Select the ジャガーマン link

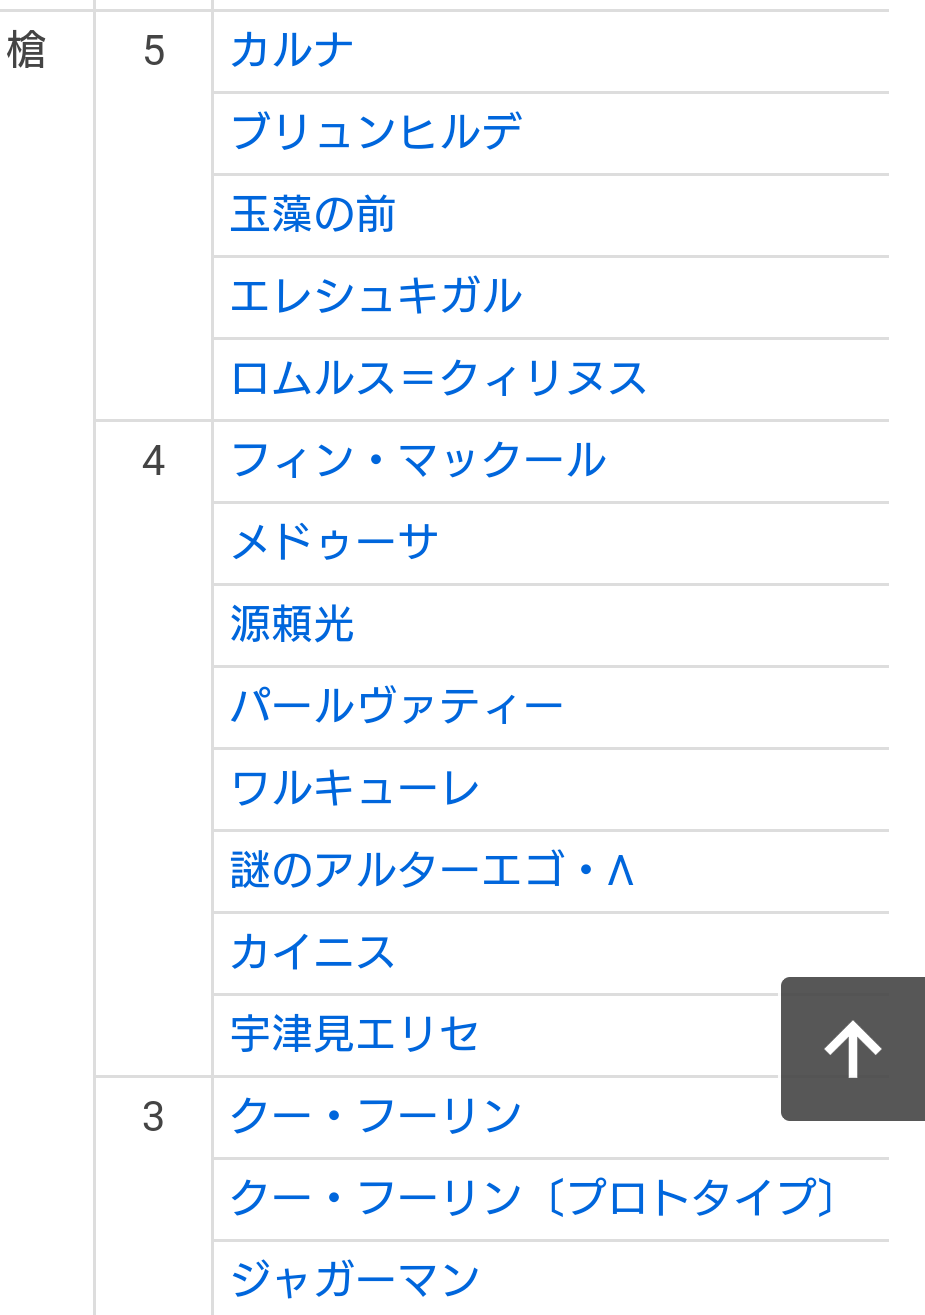355,1280
